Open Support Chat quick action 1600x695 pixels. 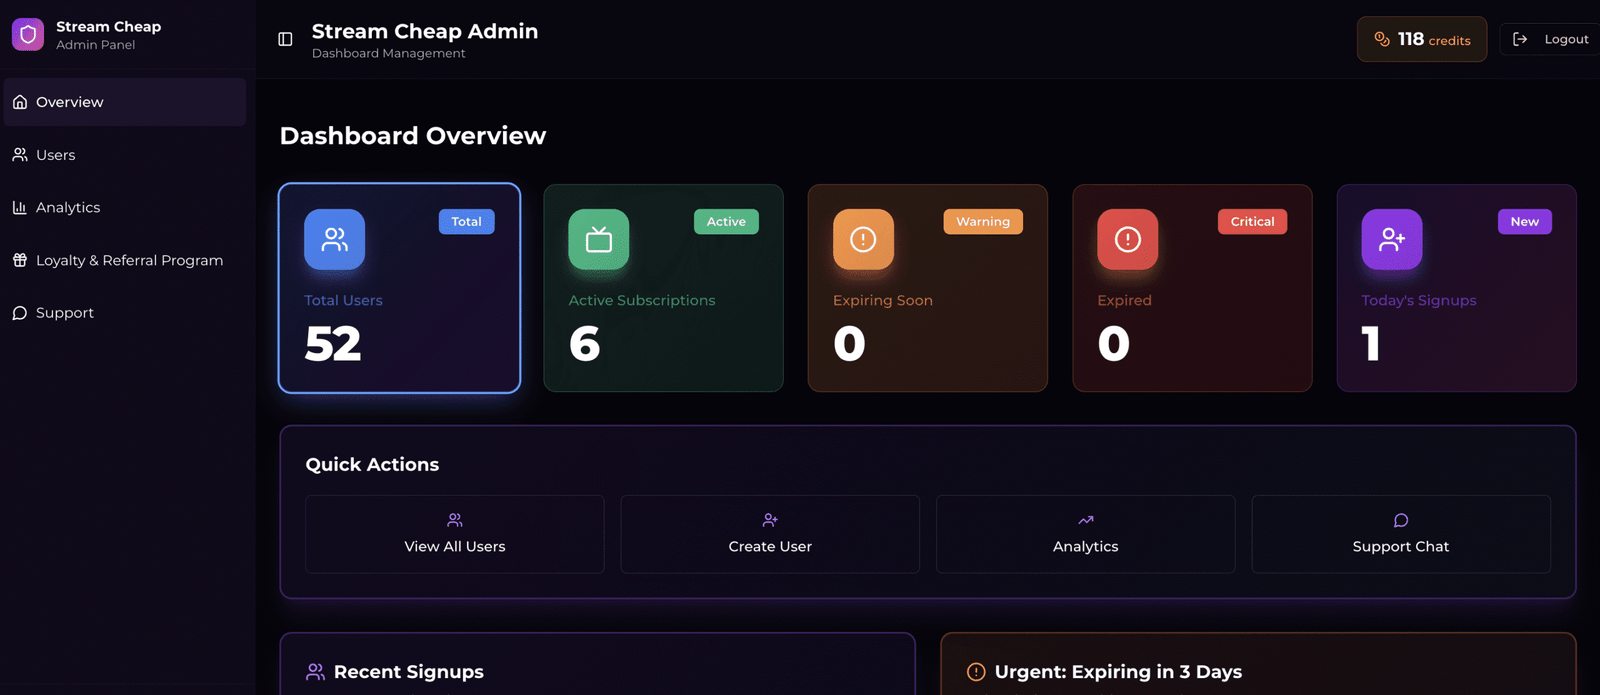[x=1401, y=534]
